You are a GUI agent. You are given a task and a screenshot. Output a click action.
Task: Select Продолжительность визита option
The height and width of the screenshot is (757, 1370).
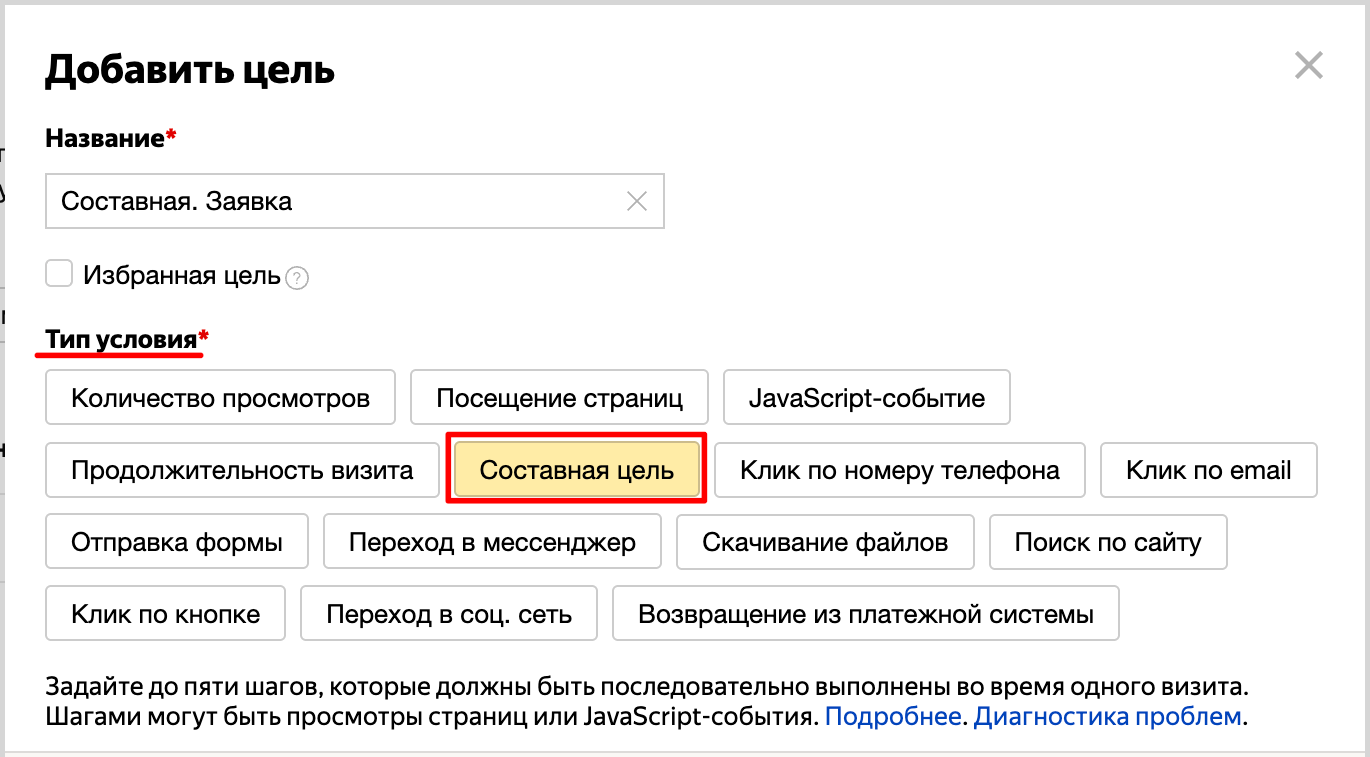click(242, 470)
